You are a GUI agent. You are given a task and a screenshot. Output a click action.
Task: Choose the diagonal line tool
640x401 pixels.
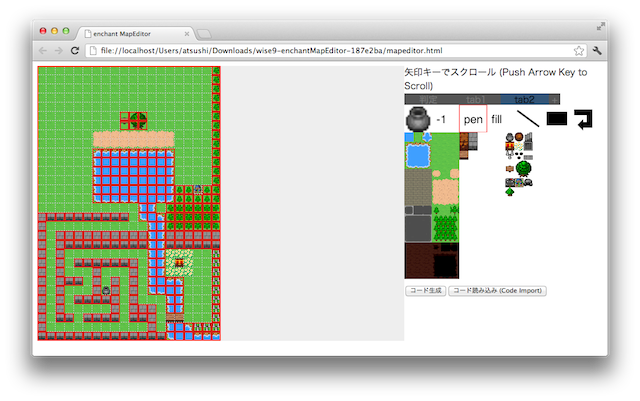pos(528,119)
